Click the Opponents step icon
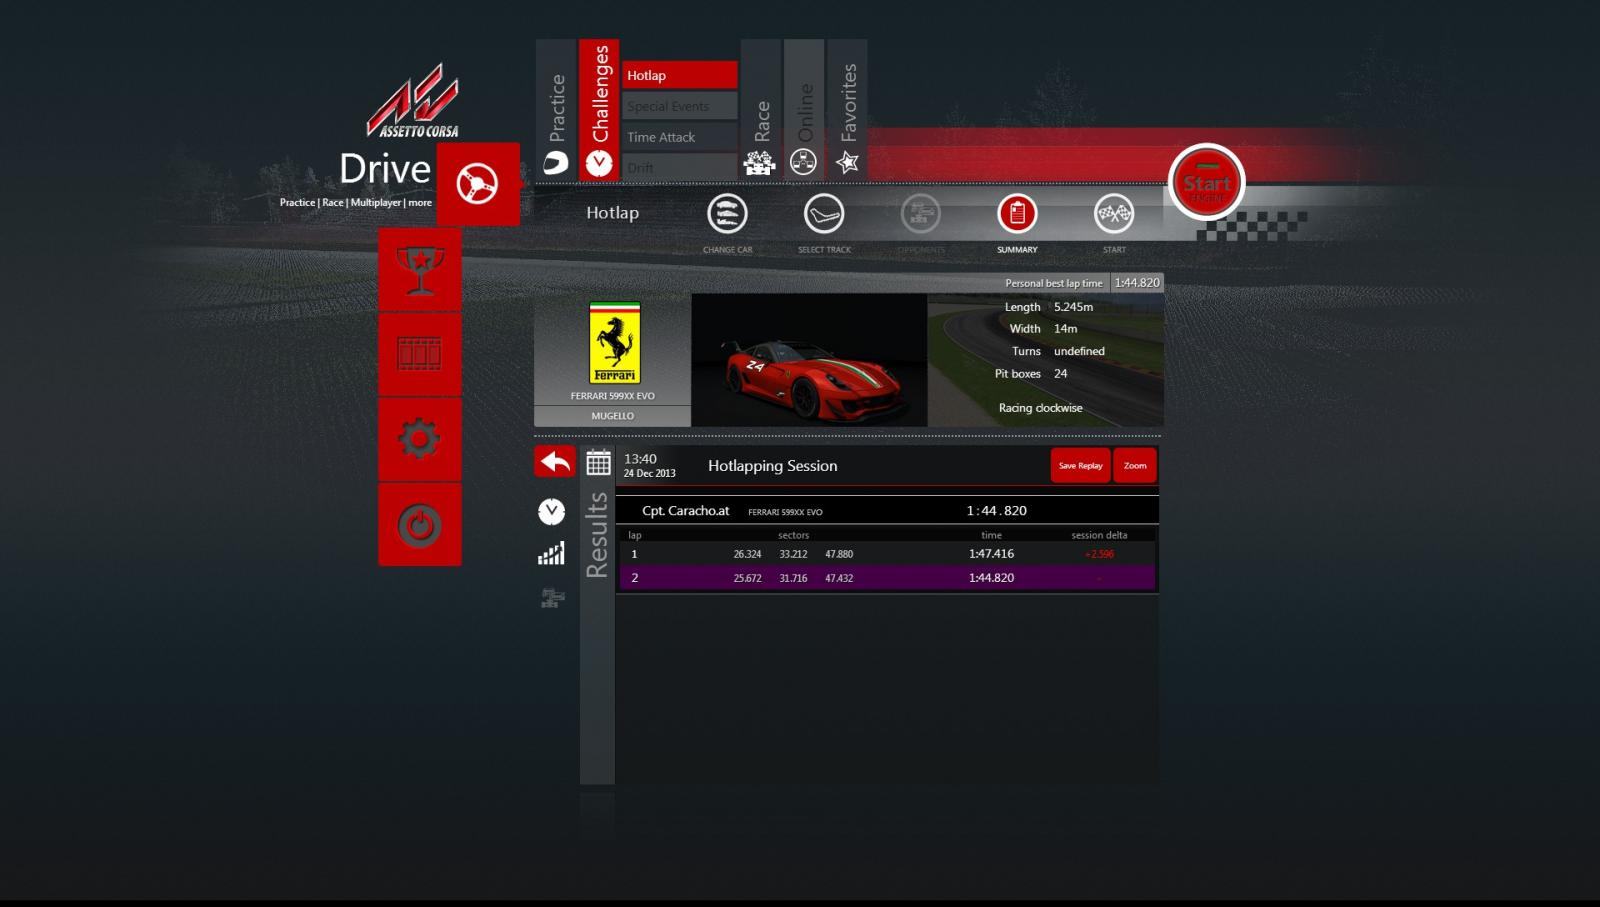Screen dimensions: 1600x907 point(920,214)
